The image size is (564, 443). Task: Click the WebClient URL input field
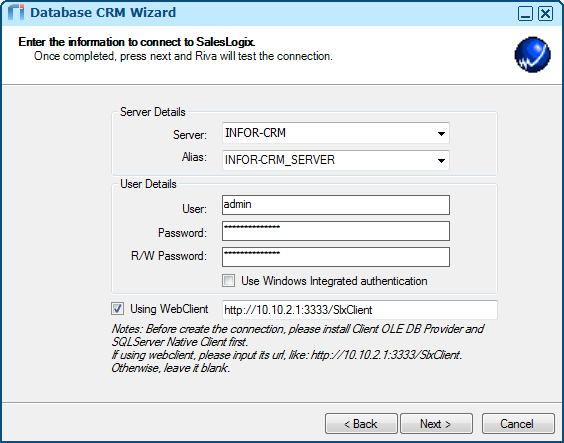coord(360,310)
